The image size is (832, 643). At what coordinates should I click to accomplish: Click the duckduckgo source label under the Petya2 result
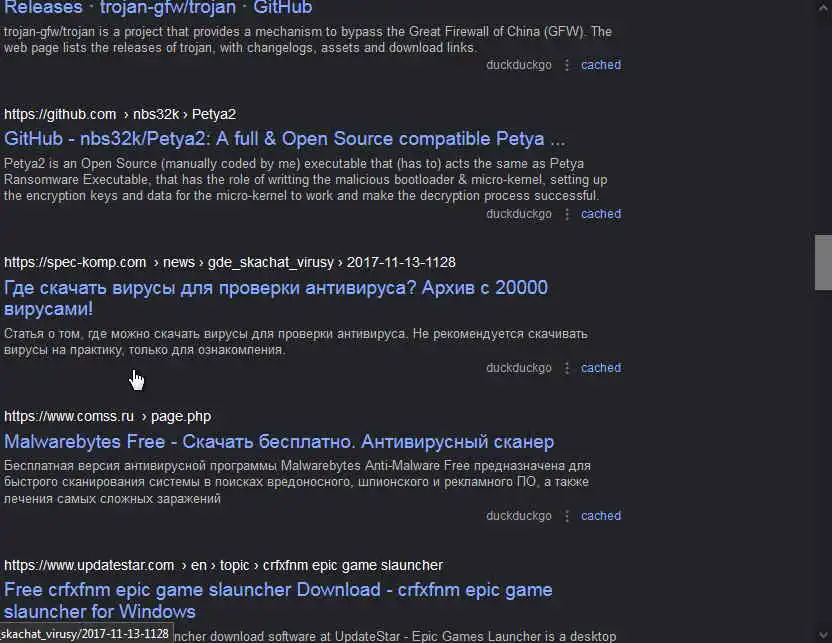click(x=519, y=214)
